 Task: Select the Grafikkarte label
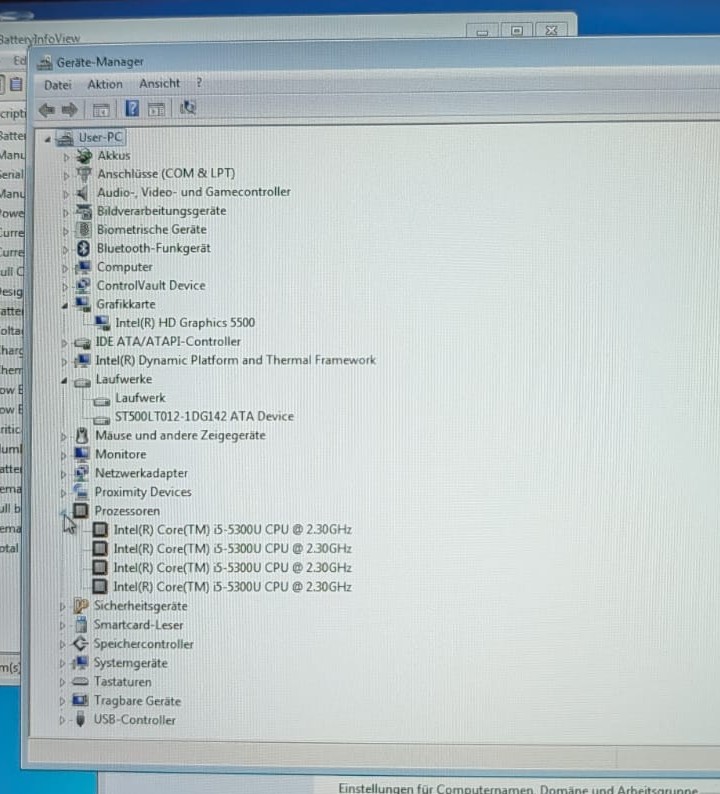tap(126, 304)
